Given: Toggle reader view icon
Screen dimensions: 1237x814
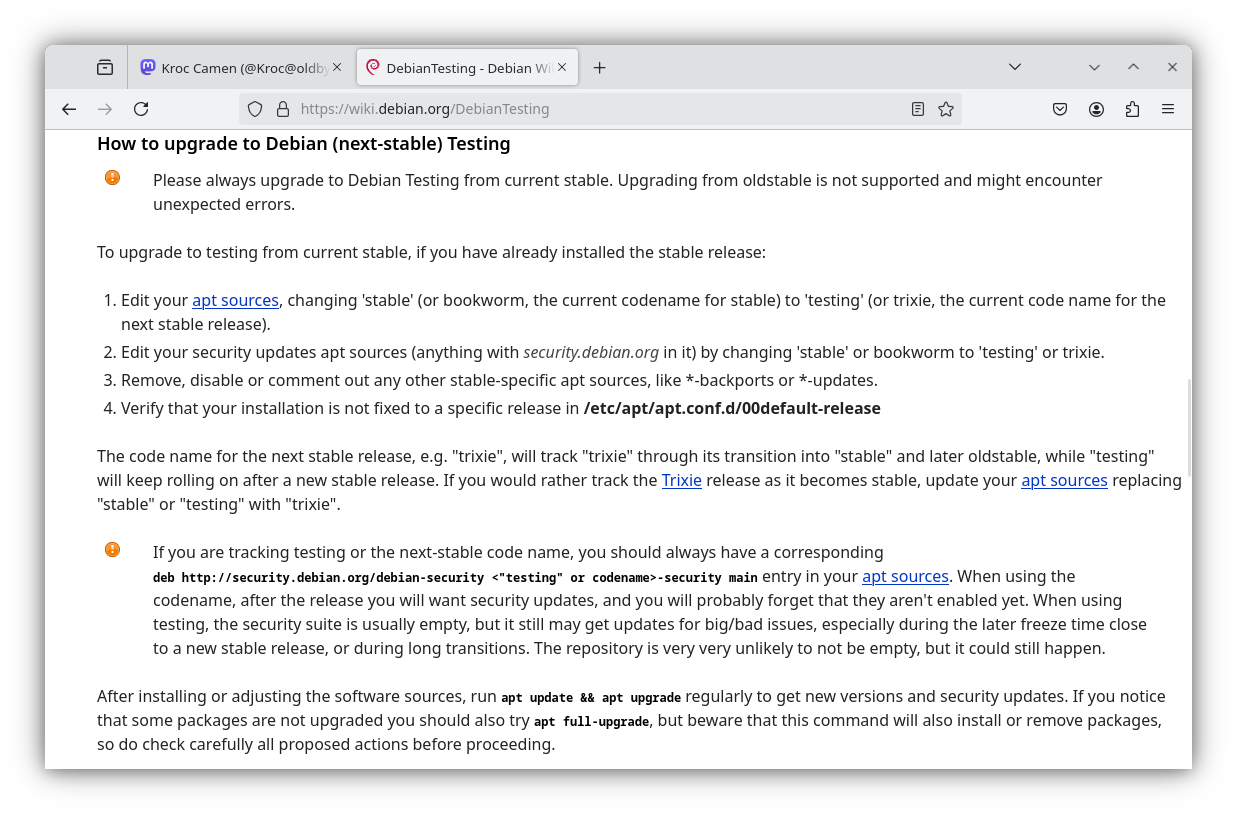Looking at the screenshot, I should tap(918, 109).
